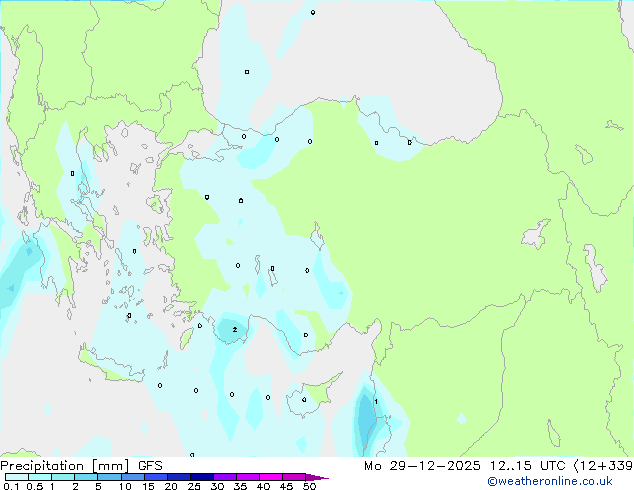This screenshot has width=634, height=490.
Task: Select the 30–35 mm purple legend swatch
Action: click(225, 477)
